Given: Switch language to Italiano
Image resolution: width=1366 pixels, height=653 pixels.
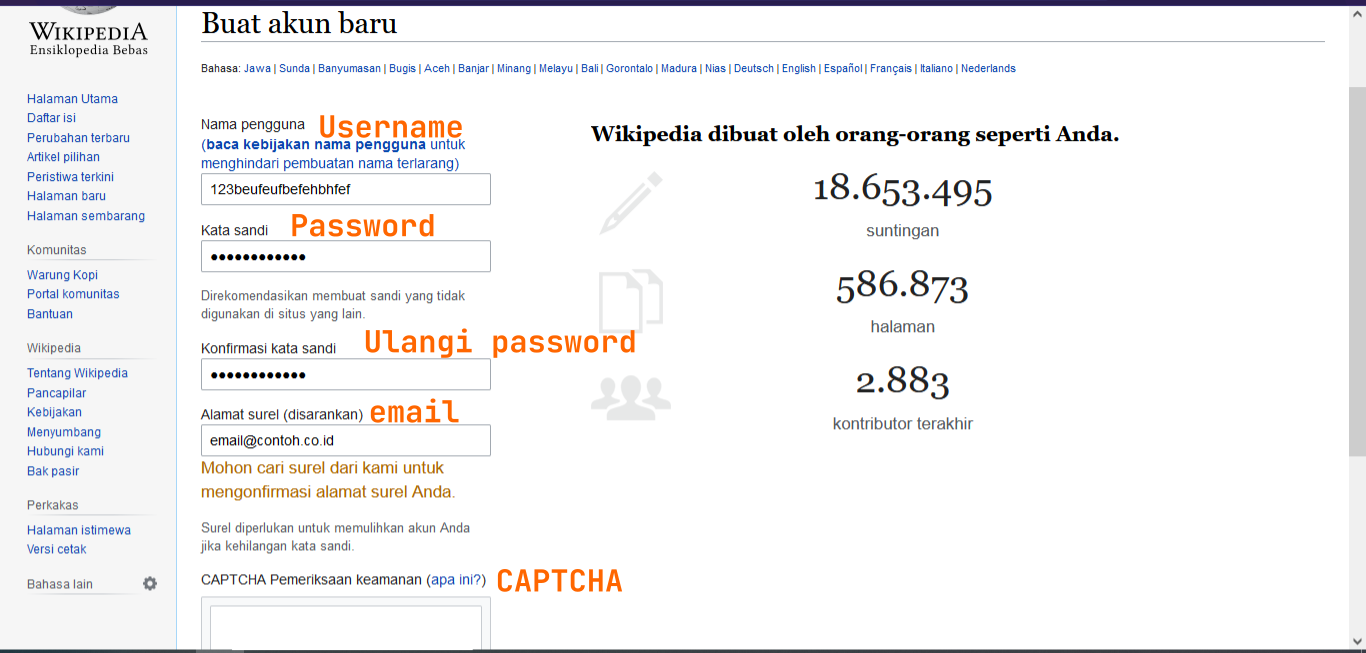Looking at the screenshot, I should (x=937, y=69).
